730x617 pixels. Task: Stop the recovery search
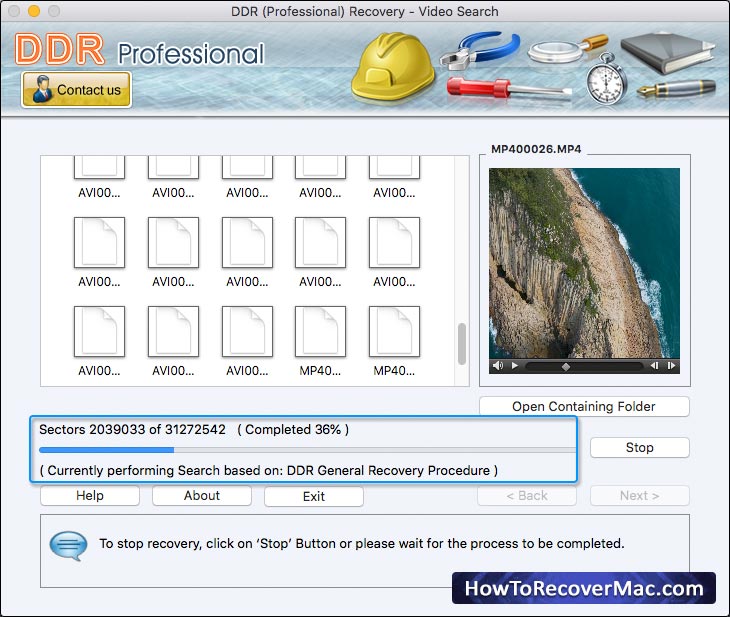pyautogui.click(x=640, y=447)
